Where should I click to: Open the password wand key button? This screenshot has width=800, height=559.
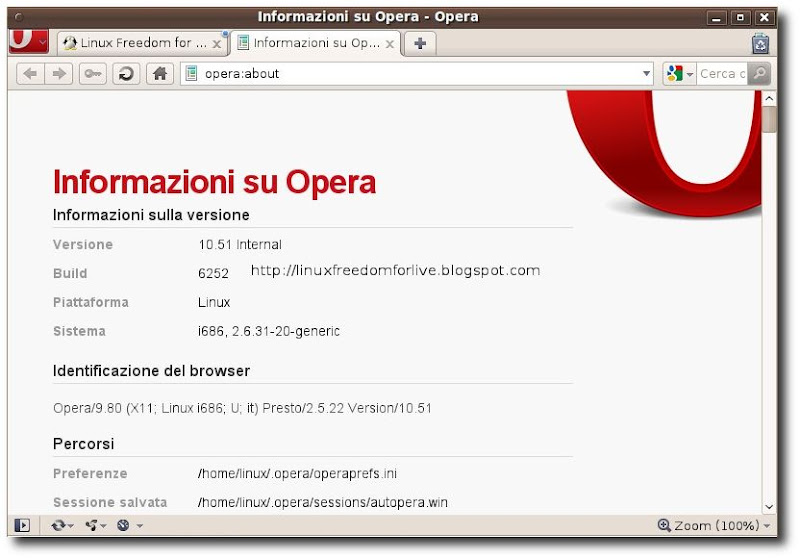coord(93,74)
